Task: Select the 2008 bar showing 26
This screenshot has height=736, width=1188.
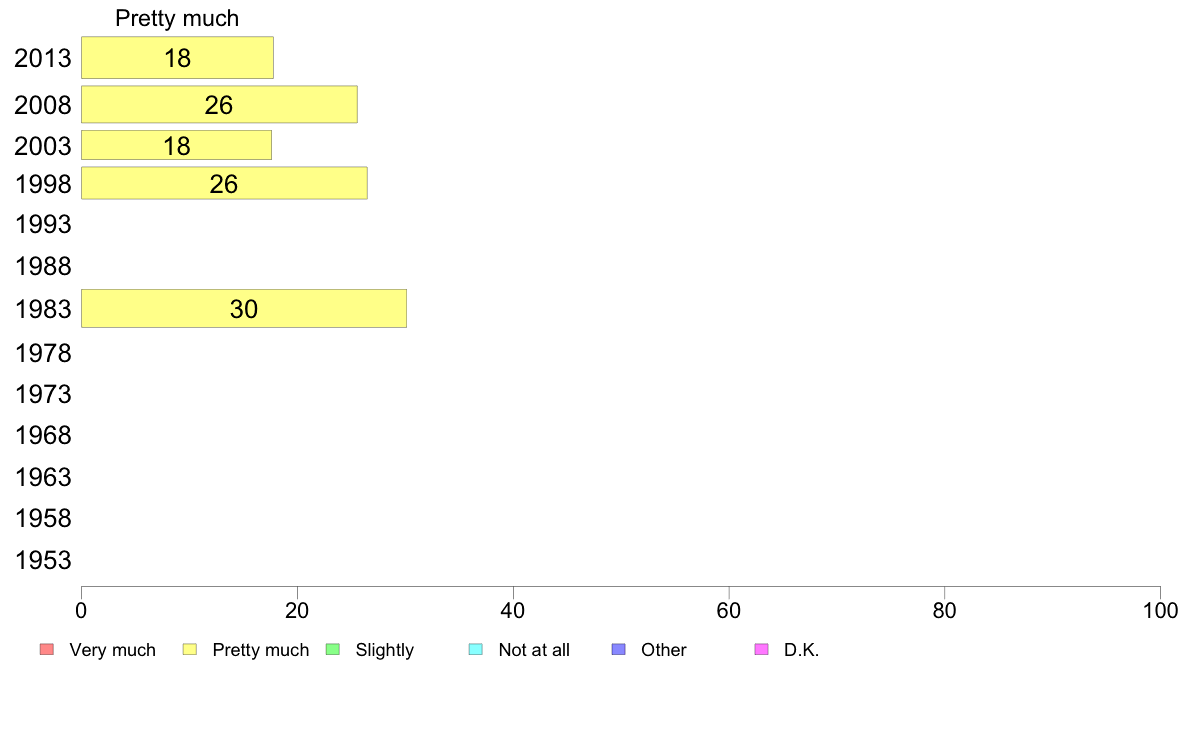Action: pos(219,105)
